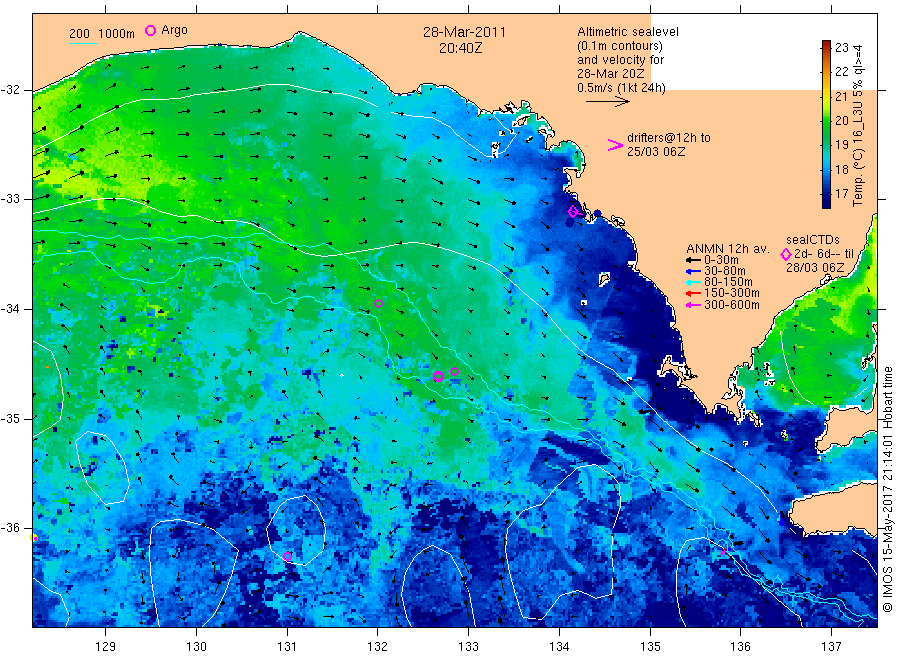
Task: Click the '28/03 06Z' sealCTDs date
Action: click(814, 268)
